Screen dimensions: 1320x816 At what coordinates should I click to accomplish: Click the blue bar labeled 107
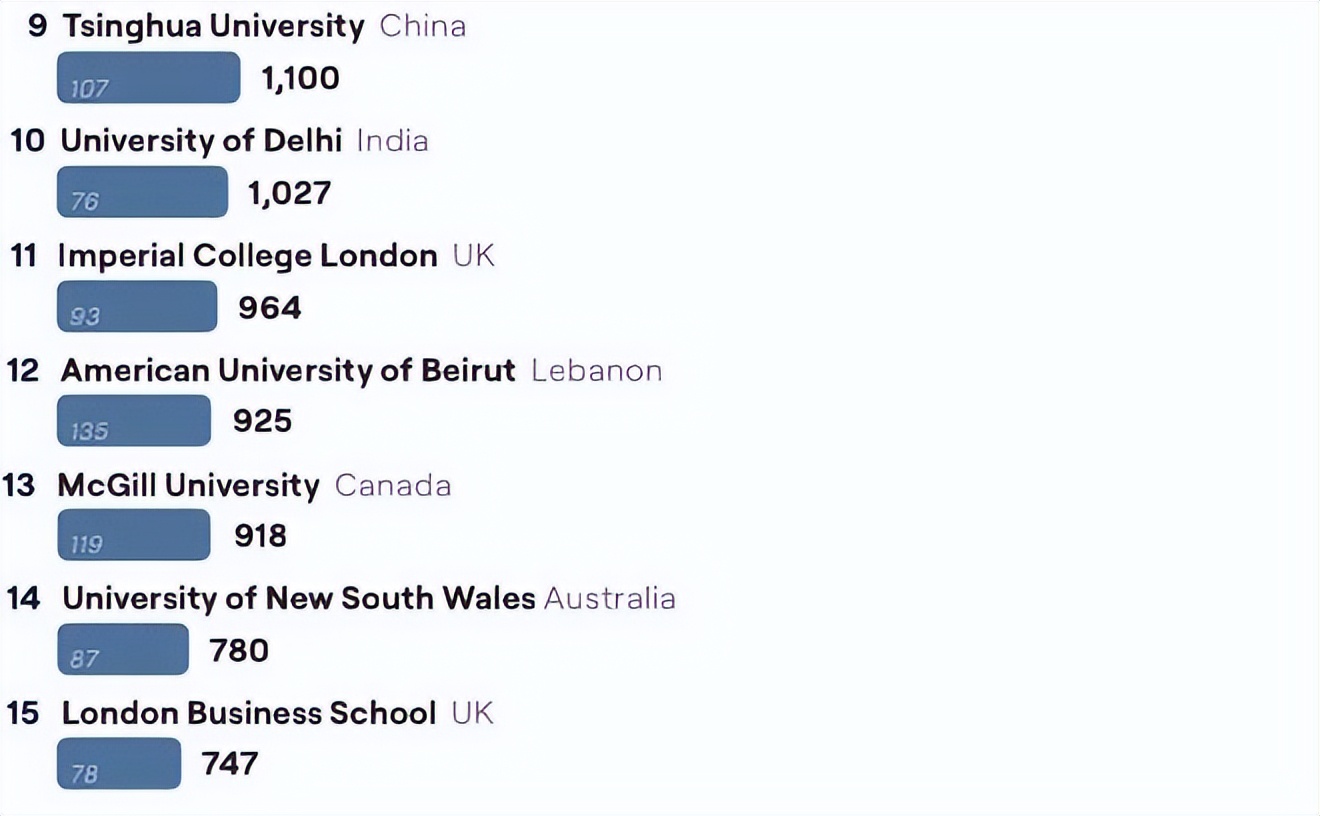148,78
